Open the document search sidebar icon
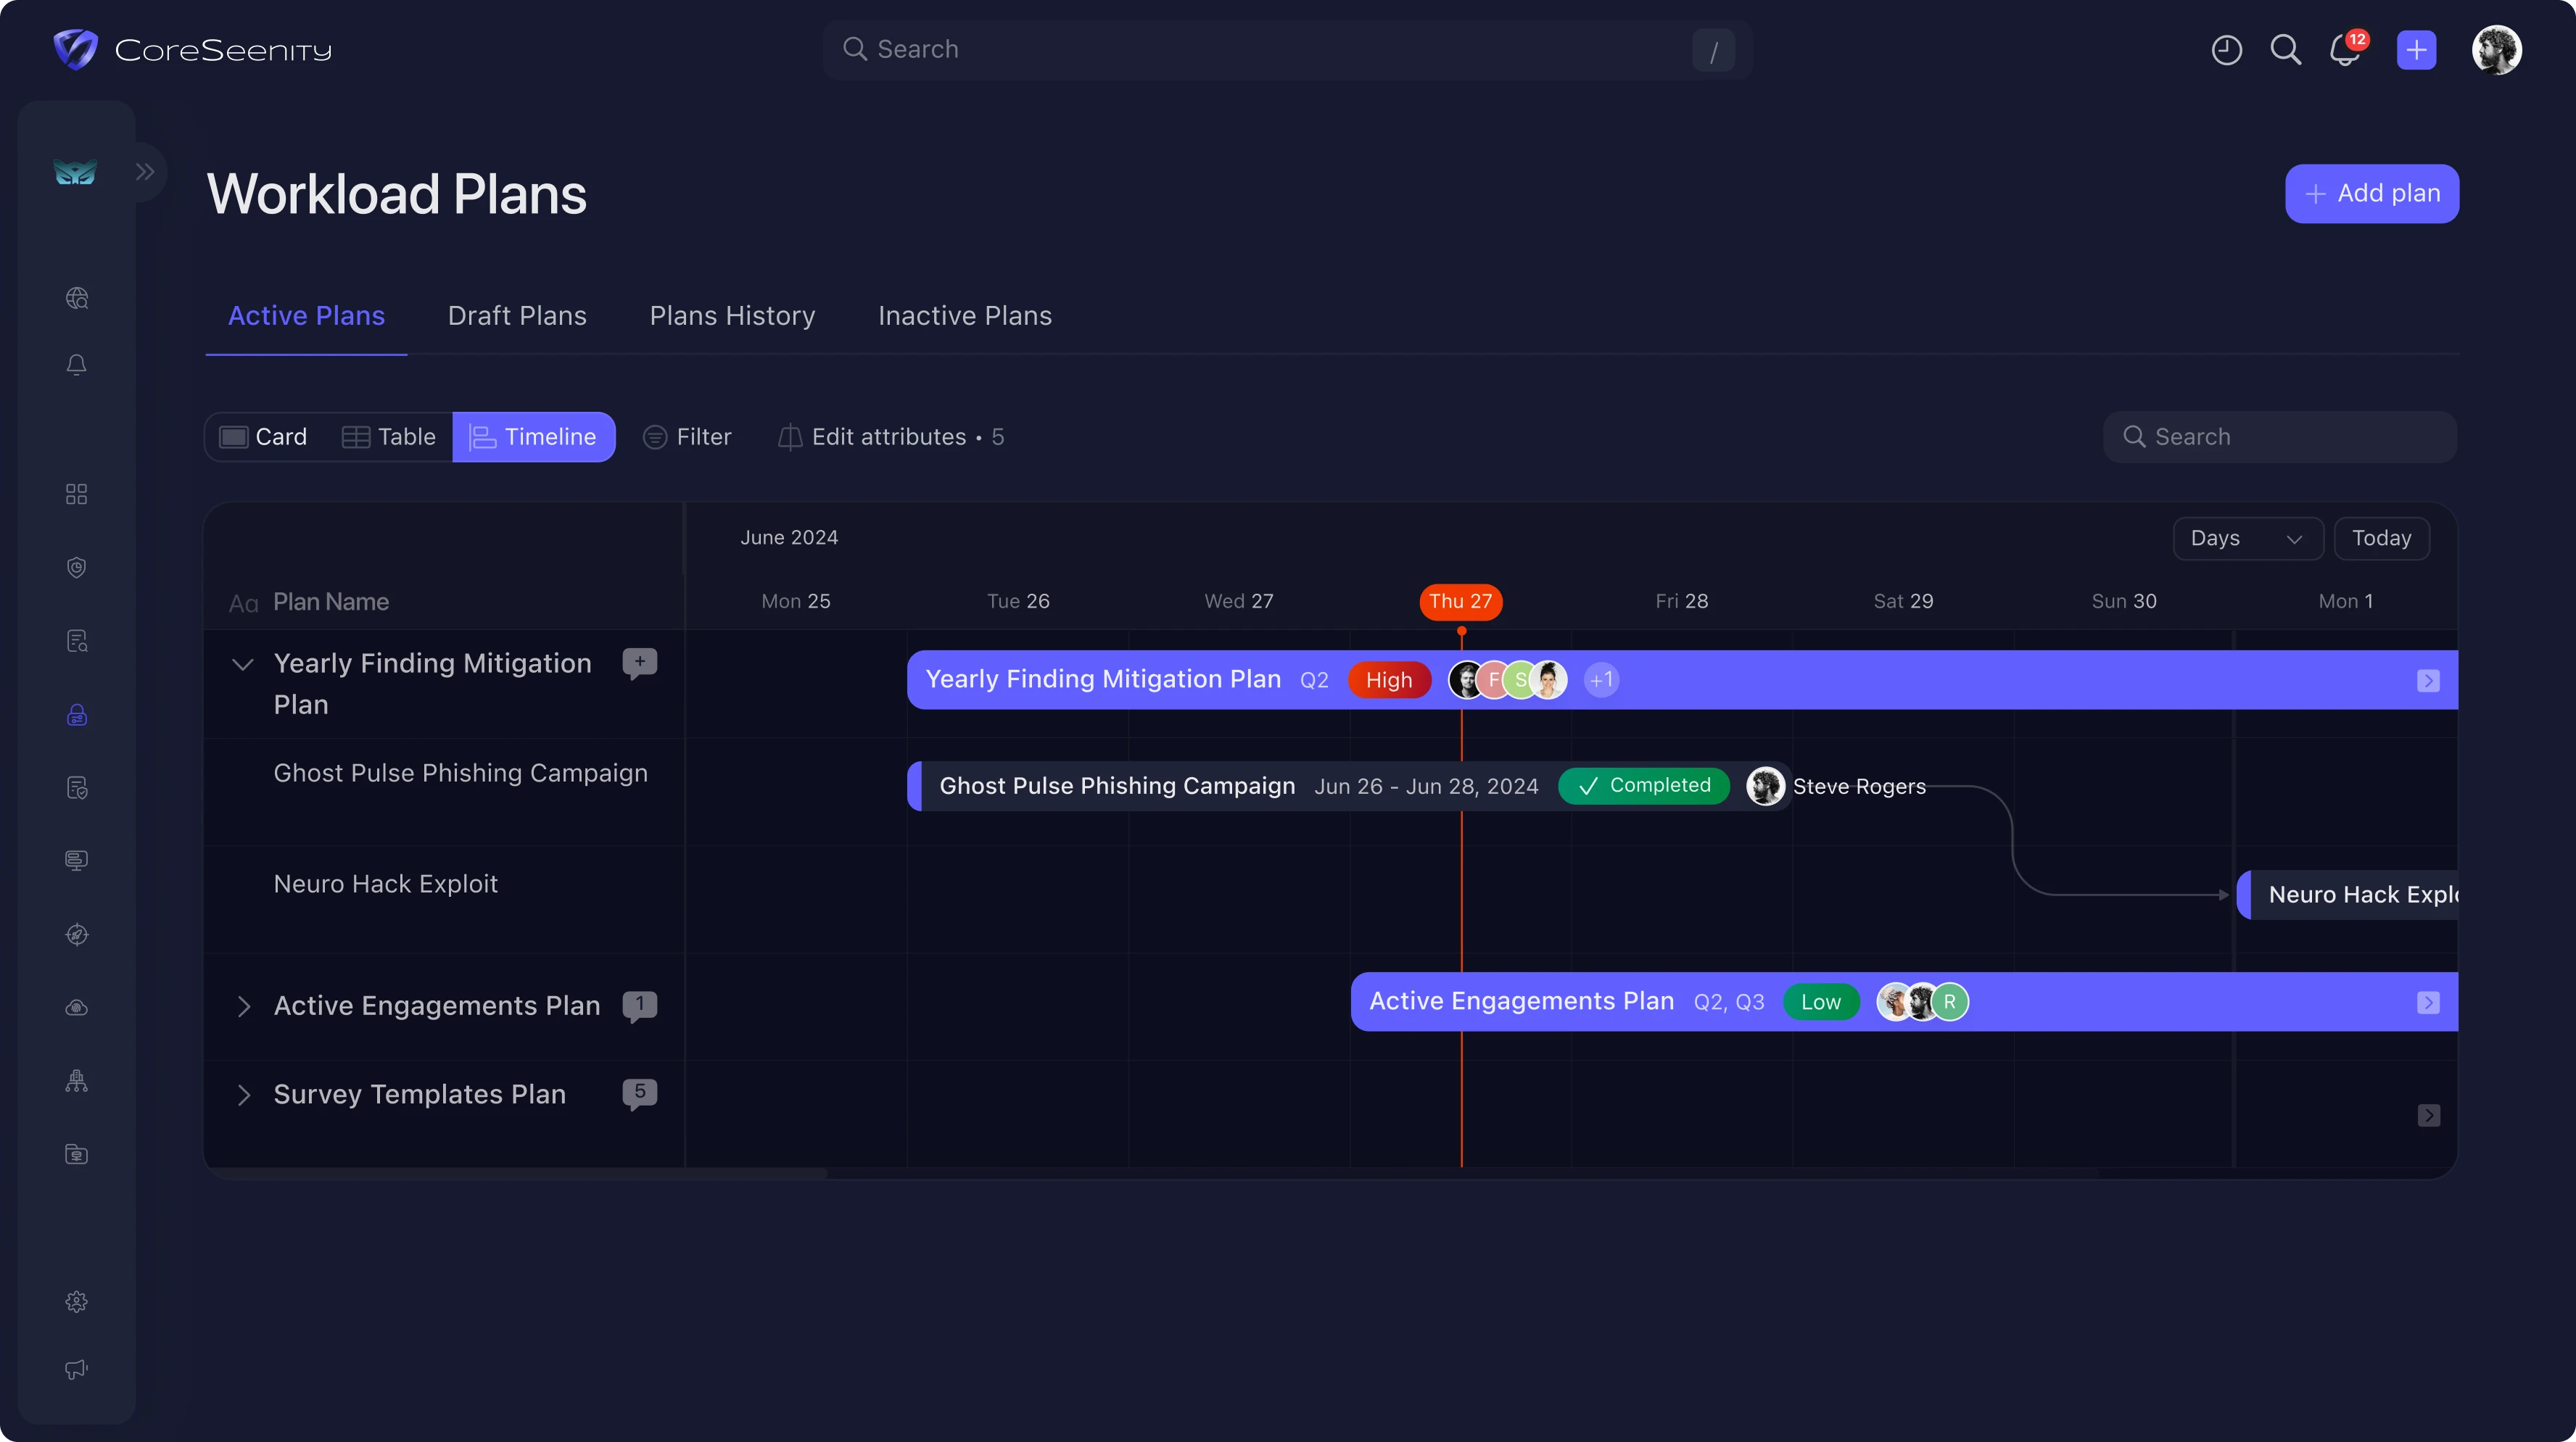The image size is (2576, 1442). [77, 641]
